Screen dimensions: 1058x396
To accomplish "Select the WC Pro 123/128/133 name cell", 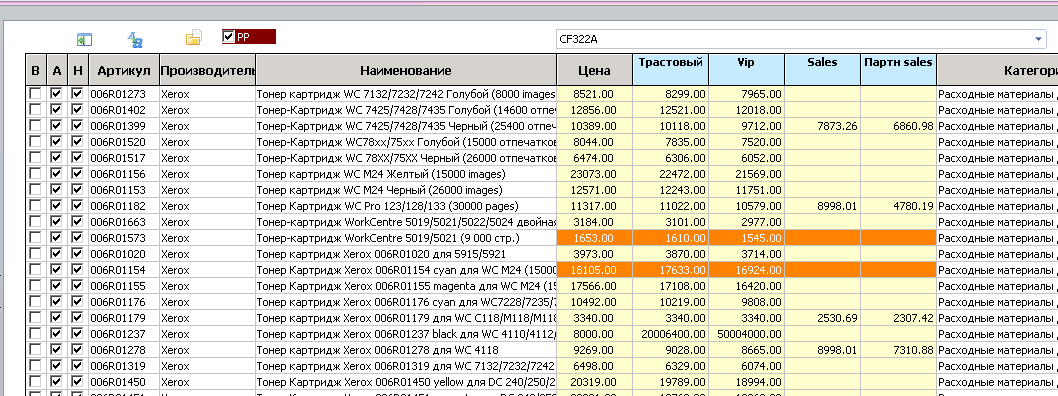I will tap(406, 206).
